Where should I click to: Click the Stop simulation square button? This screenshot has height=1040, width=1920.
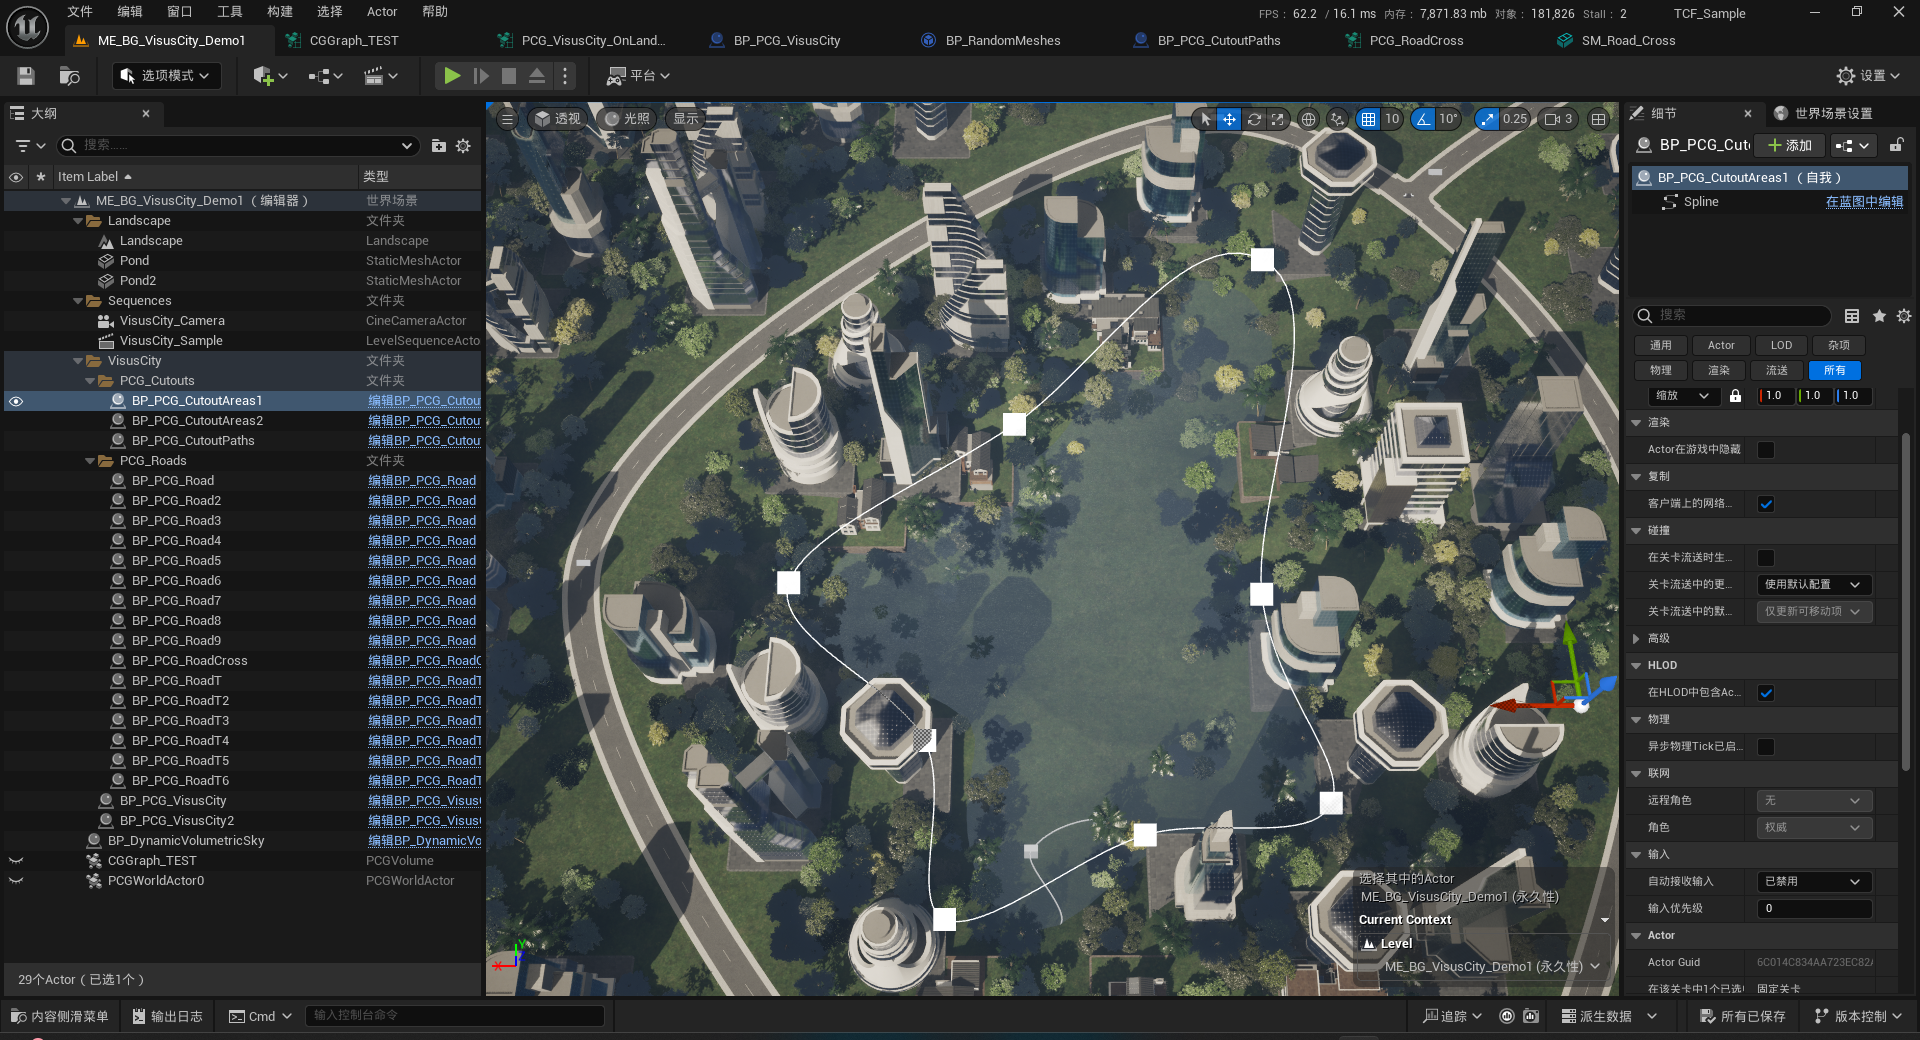(509, 76)
